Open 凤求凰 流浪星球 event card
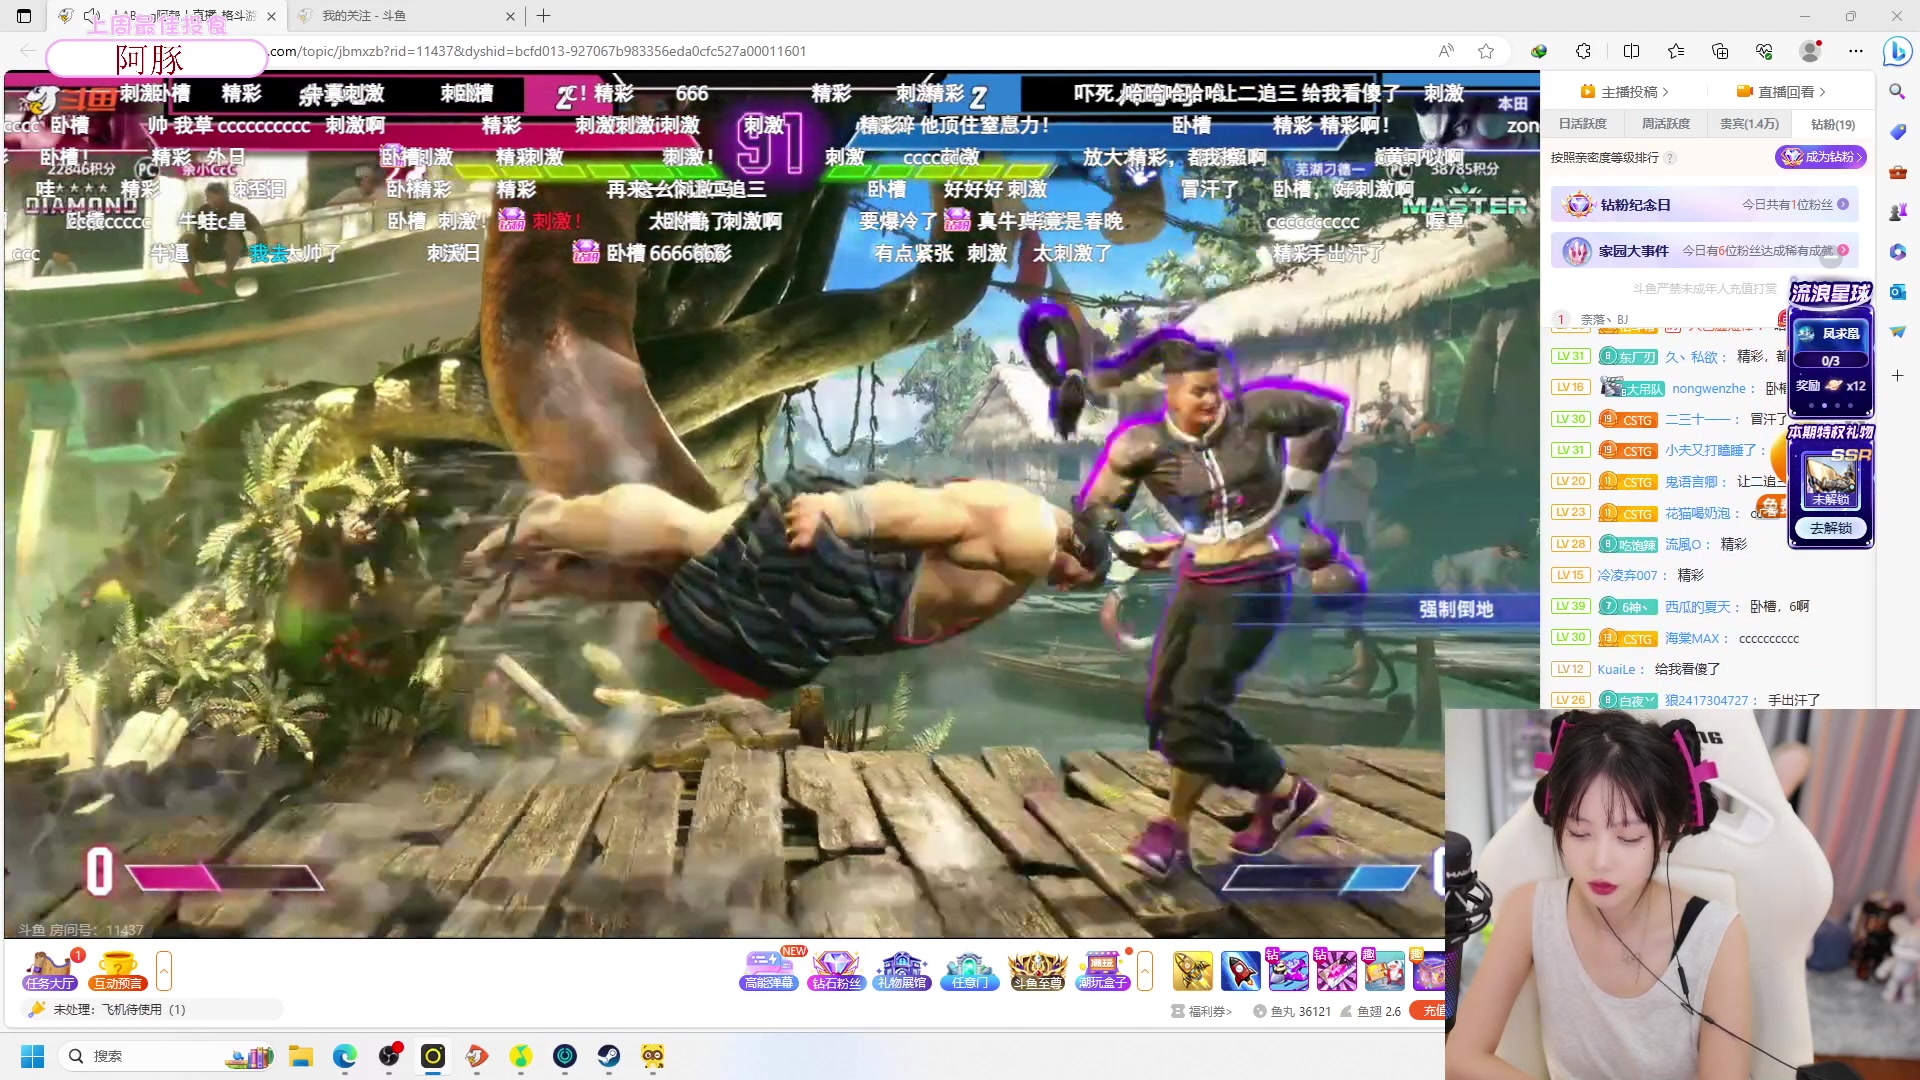Viewport: 1920px width, 1080px height. tap(1830, 349)
